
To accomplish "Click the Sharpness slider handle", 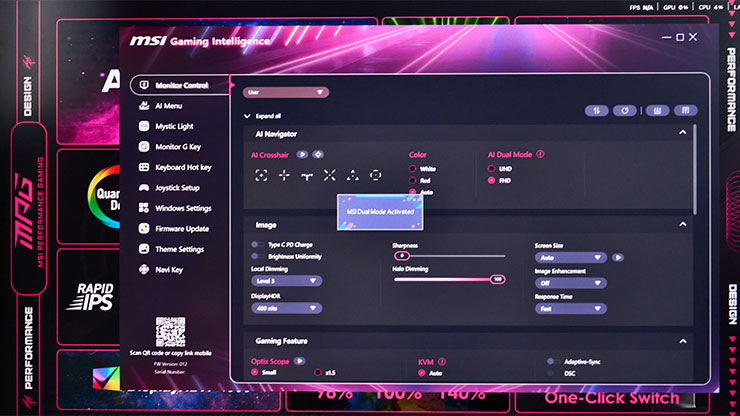I will pyautogui.click(x=402, y=256).
